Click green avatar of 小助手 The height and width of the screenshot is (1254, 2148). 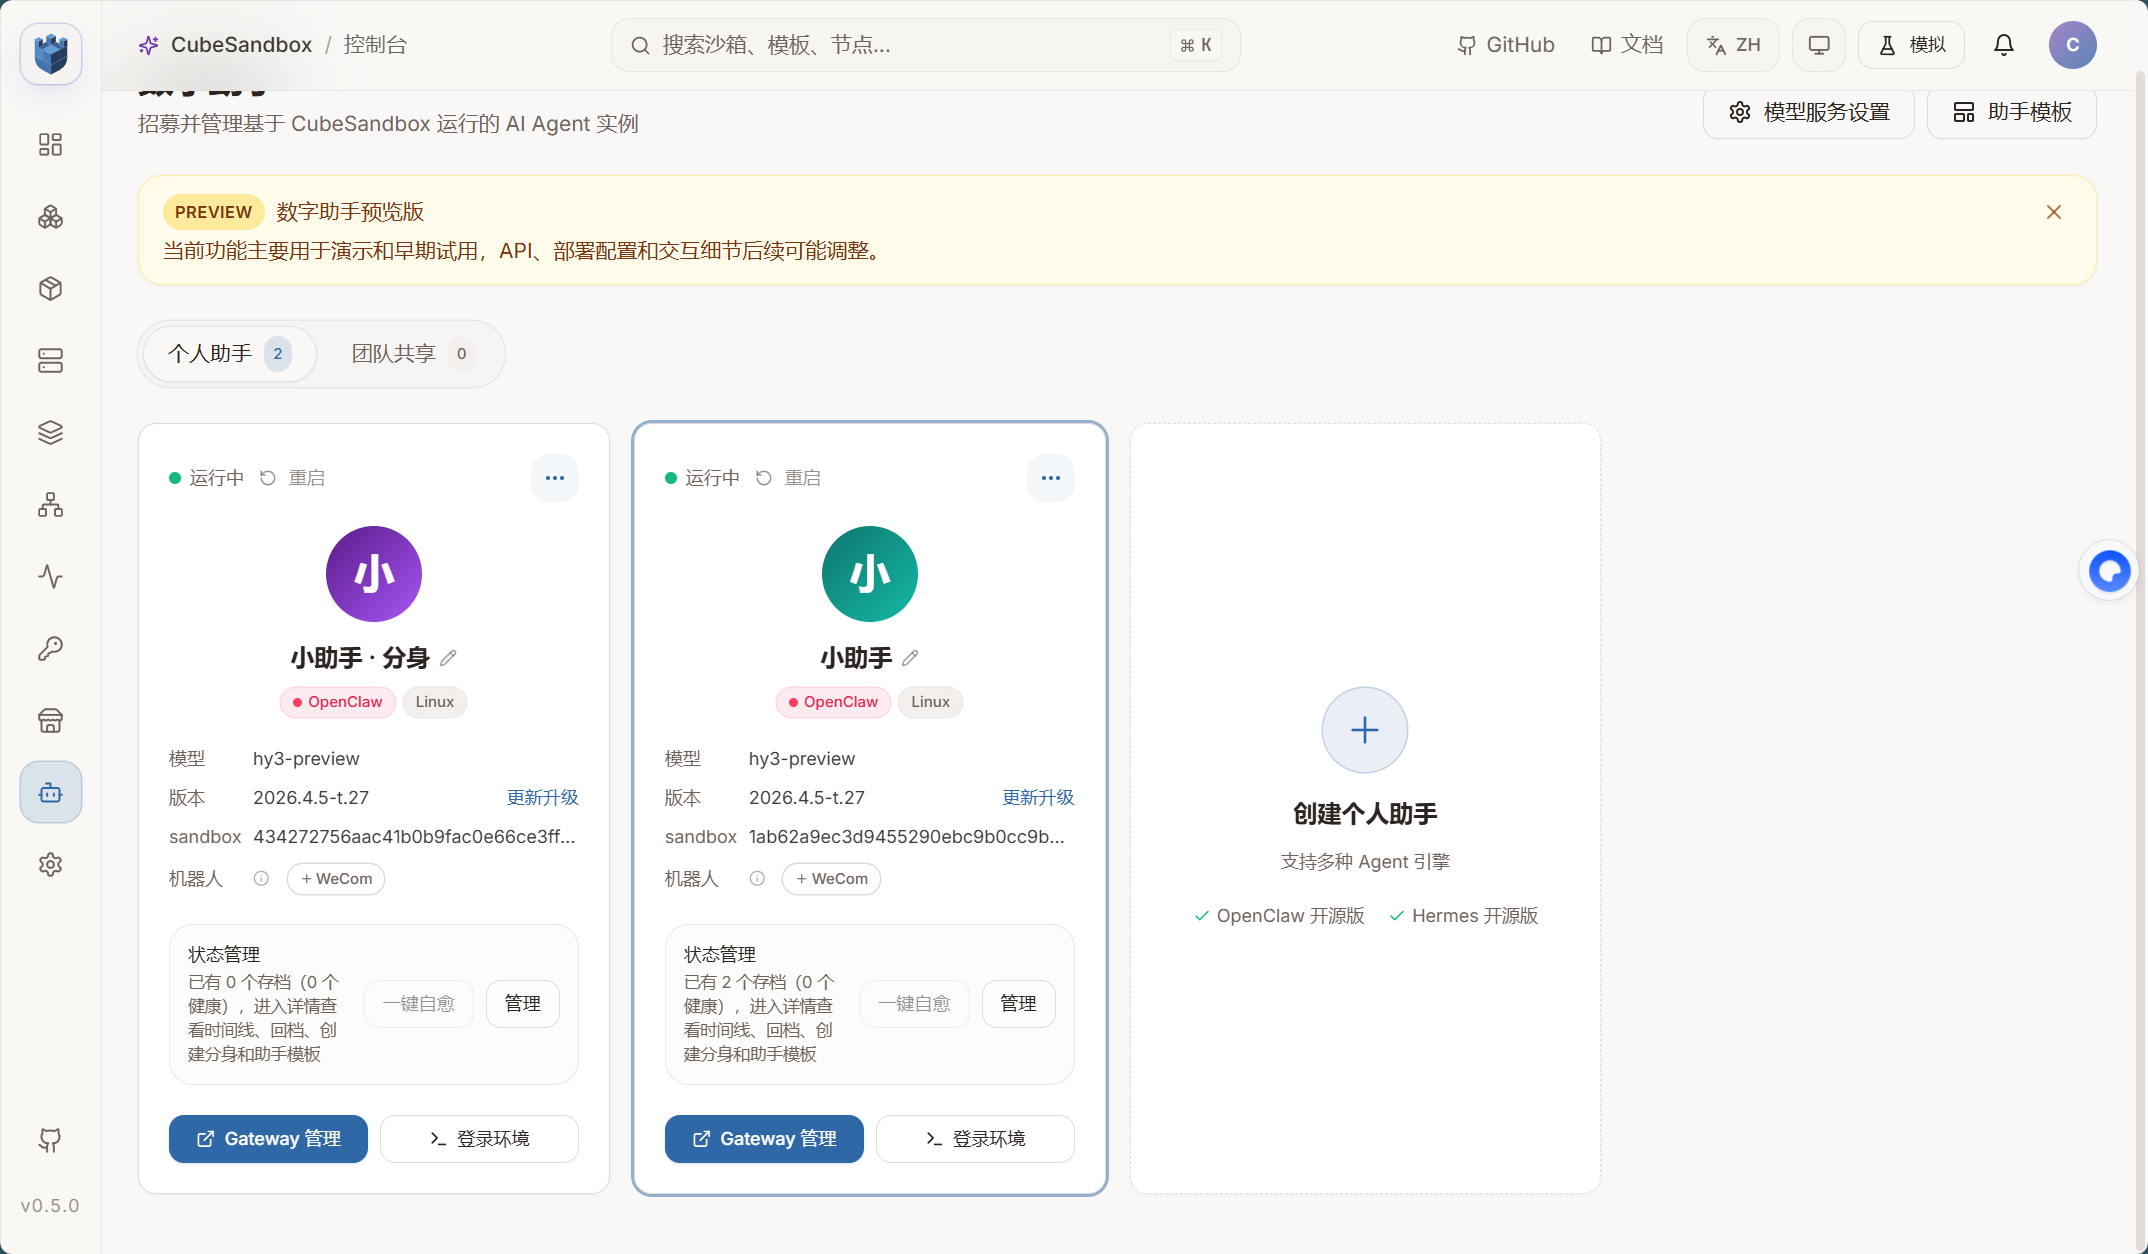(x=870, y=574)
